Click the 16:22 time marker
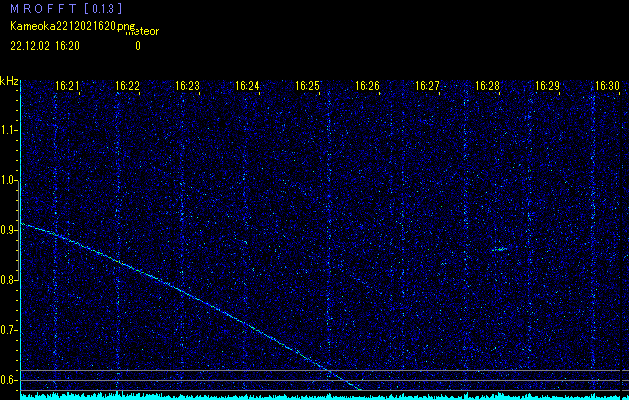Viewport: 629px width, 400px height. 127,86
